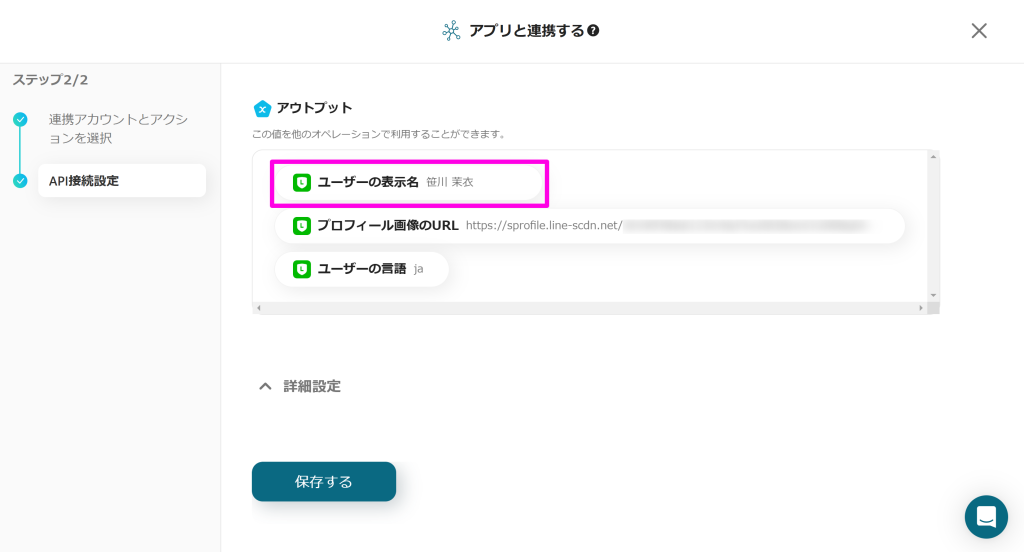Screen dimensions: 1024x552
Task: Click the 詳細設定 section label
Action: point(312,386)
